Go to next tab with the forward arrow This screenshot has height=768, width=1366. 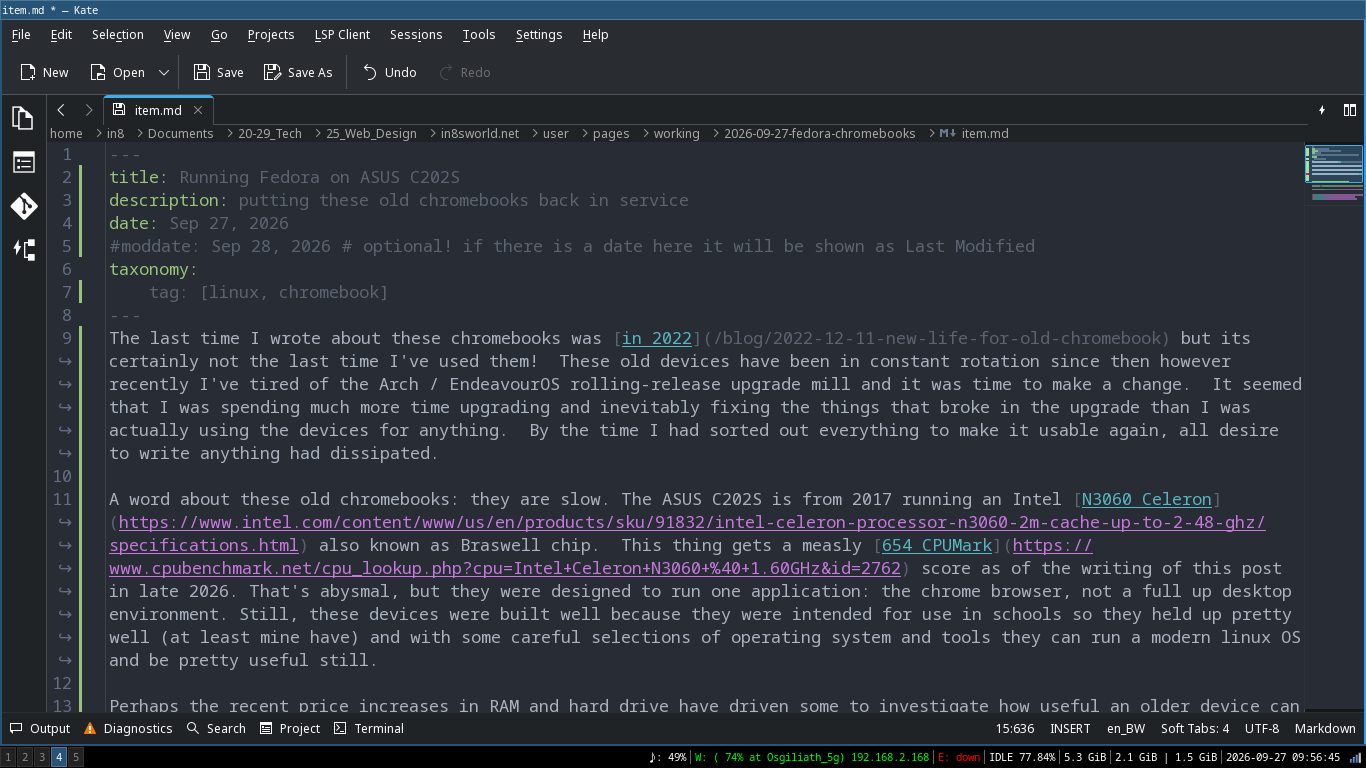pos(89,110)
